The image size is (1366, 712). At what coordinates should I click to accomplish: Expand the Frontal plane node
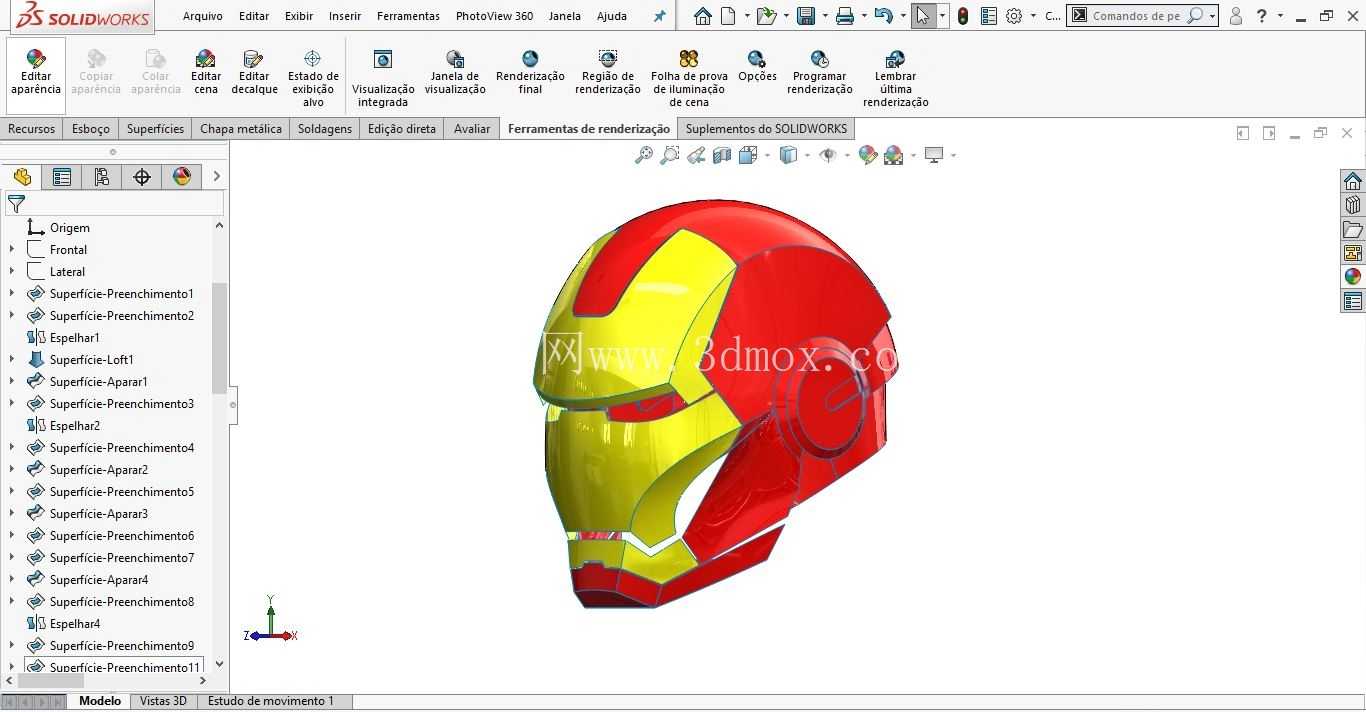pyautogui.click(x=12, y=250)
